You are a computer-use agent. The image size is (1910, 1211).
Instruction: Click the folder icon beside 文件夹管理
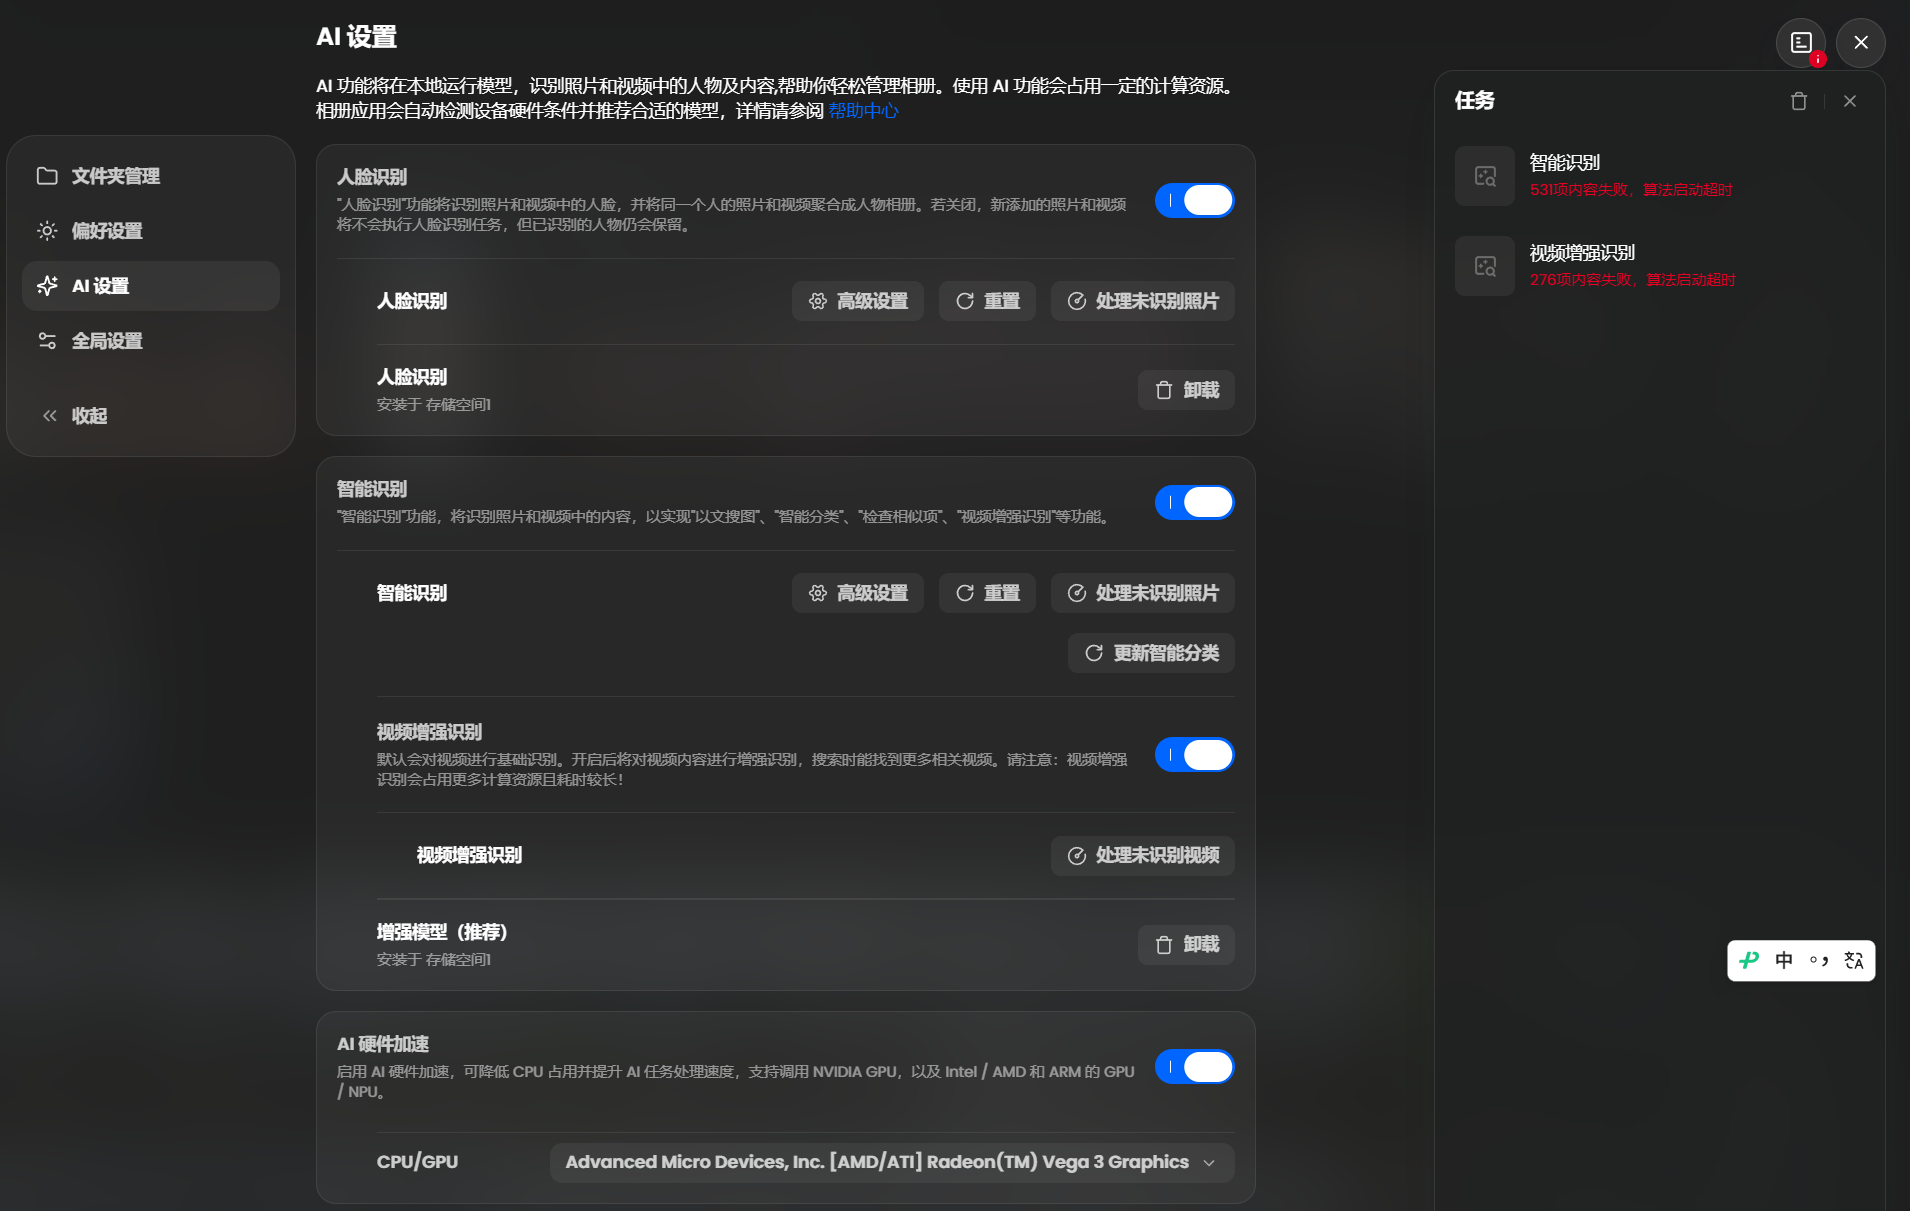tap(47, 176)
